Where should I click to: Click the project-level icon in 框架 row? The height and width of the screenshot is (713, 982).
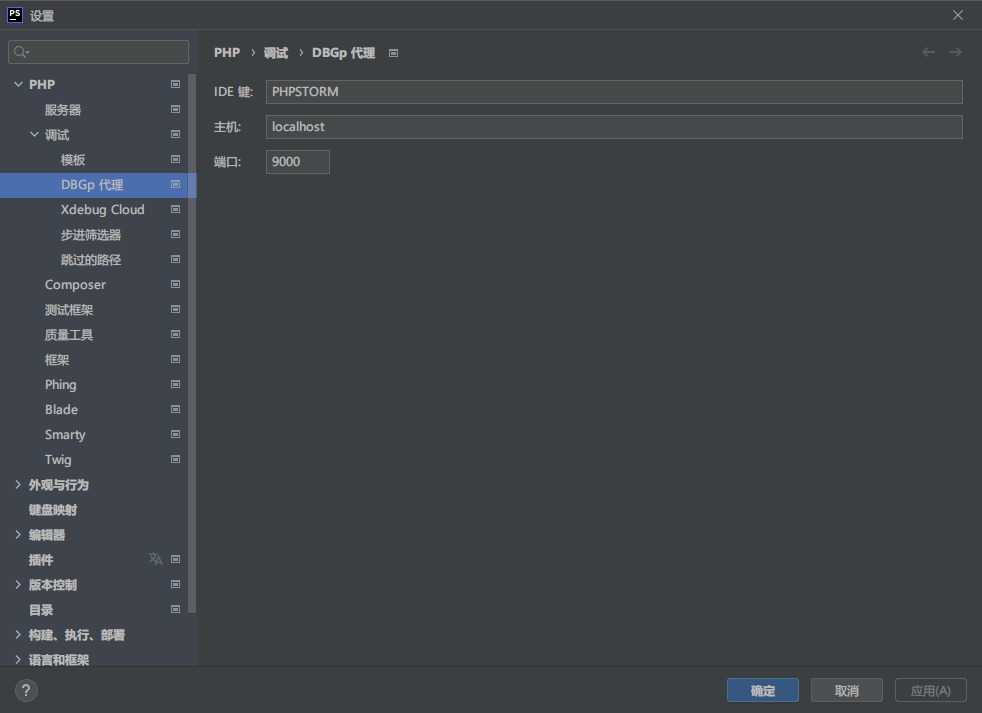pos(175,360)
